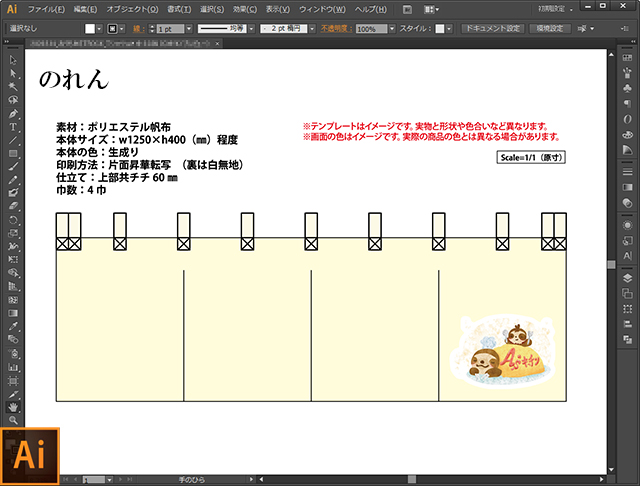Image resolution: width=640 pixels, height=486 pixels.
Task: Expand the opacity 100% dropdown
Action: [392, 29]
